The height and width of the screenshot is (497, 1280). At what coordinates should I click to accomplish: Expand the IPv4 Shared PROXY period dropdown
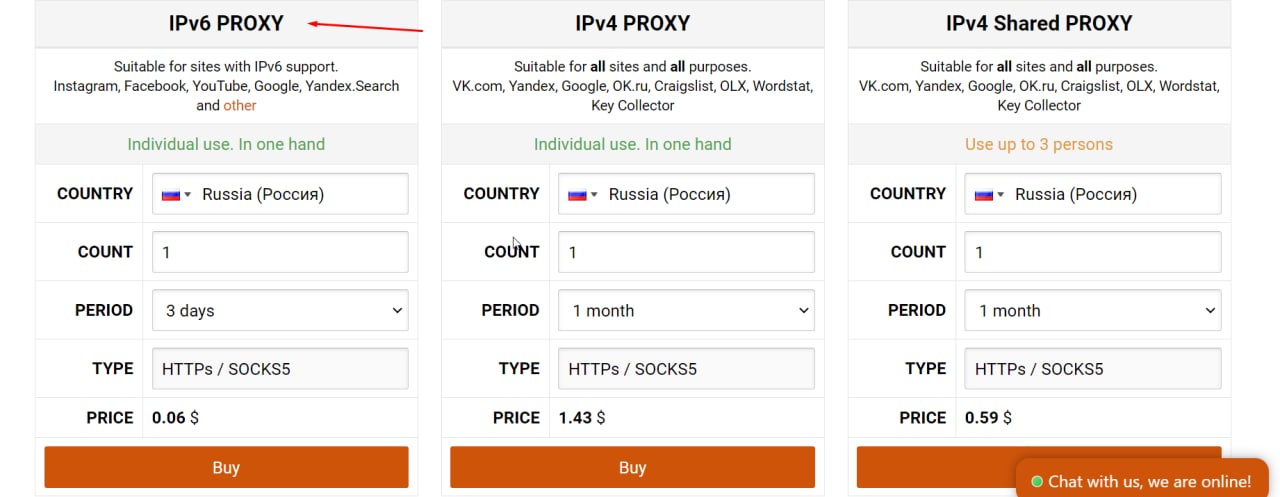1093,310
